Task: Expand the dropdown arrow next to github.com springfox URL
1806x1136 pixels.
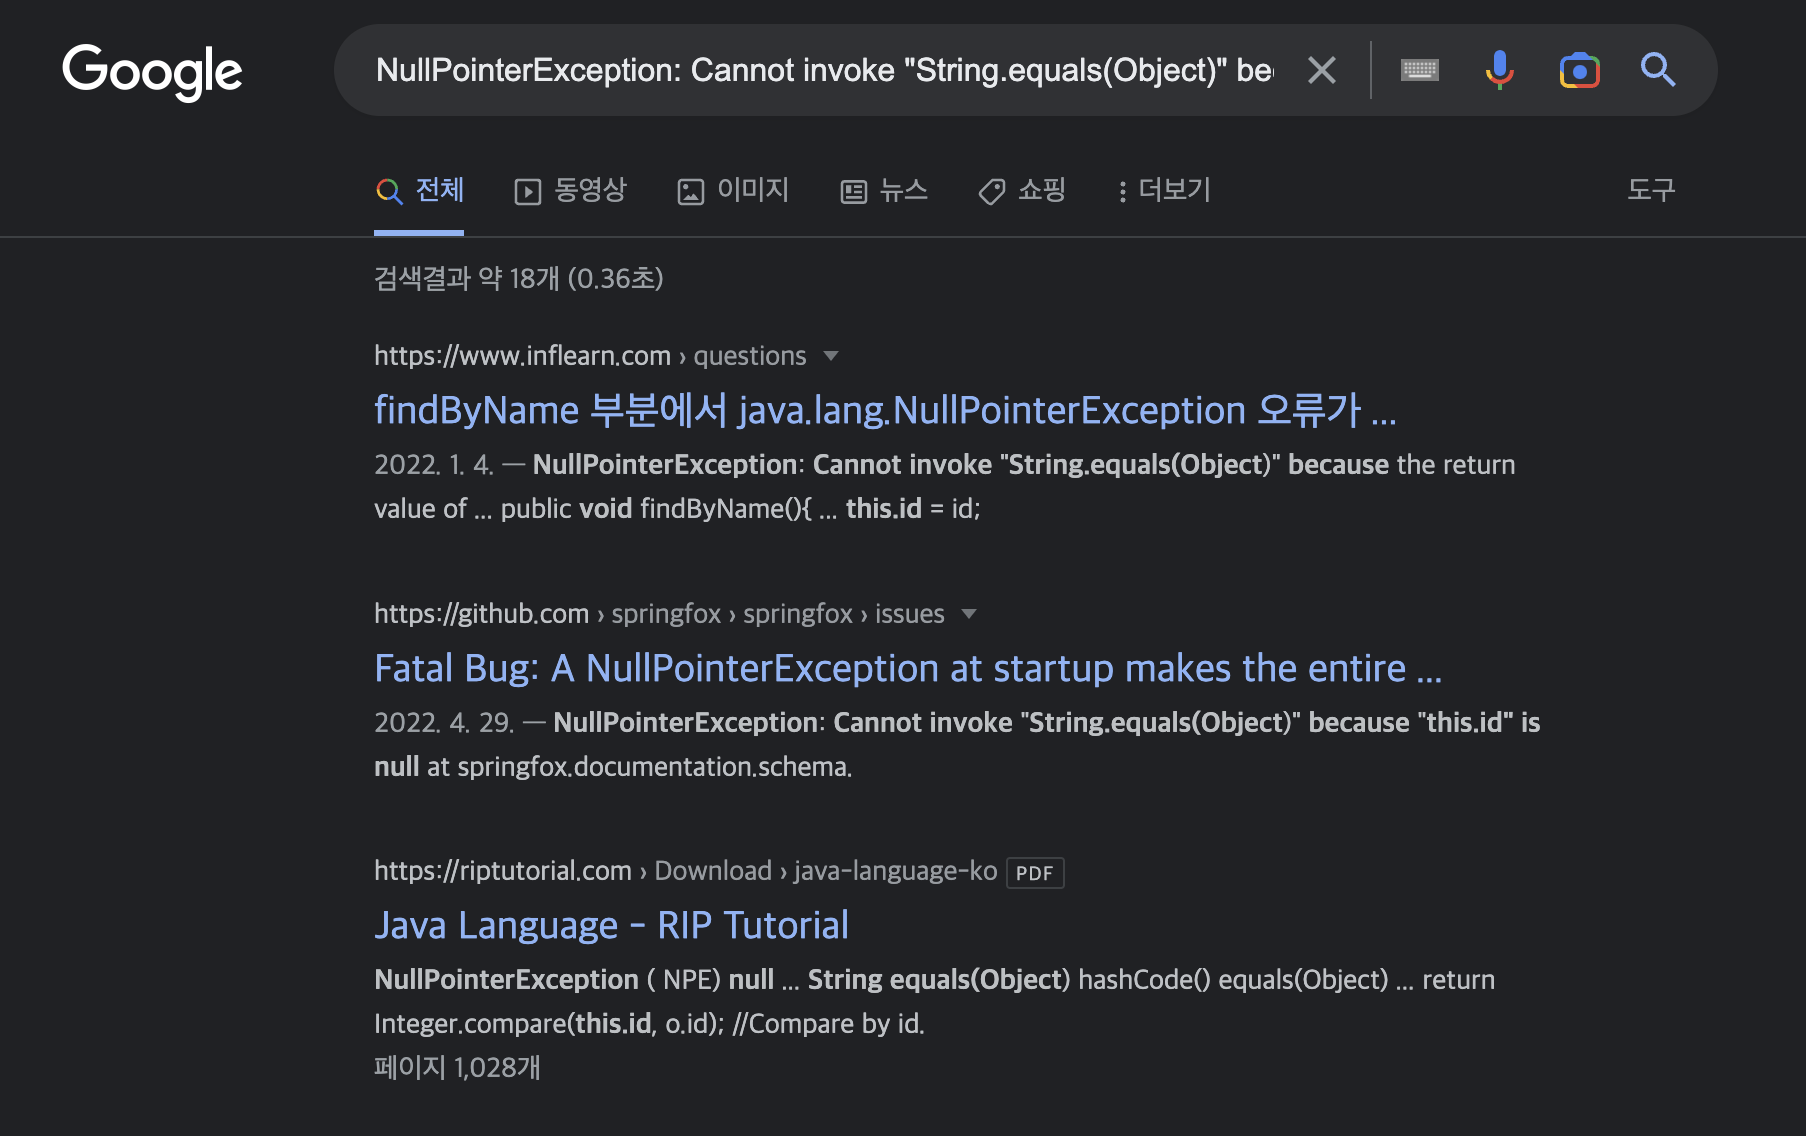Action: click(x=968, y=614)
